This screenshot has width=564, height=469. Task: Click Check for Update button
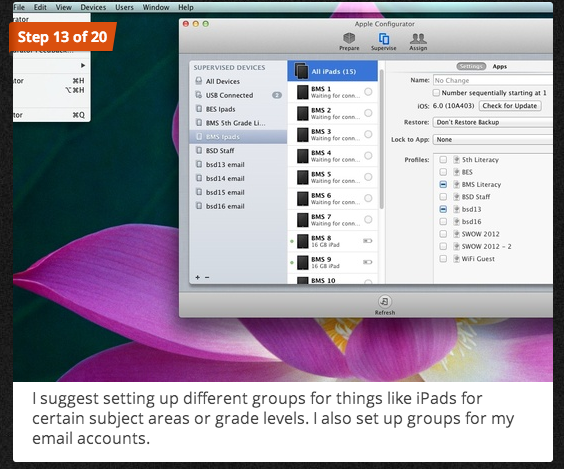(x=510, y=106)
